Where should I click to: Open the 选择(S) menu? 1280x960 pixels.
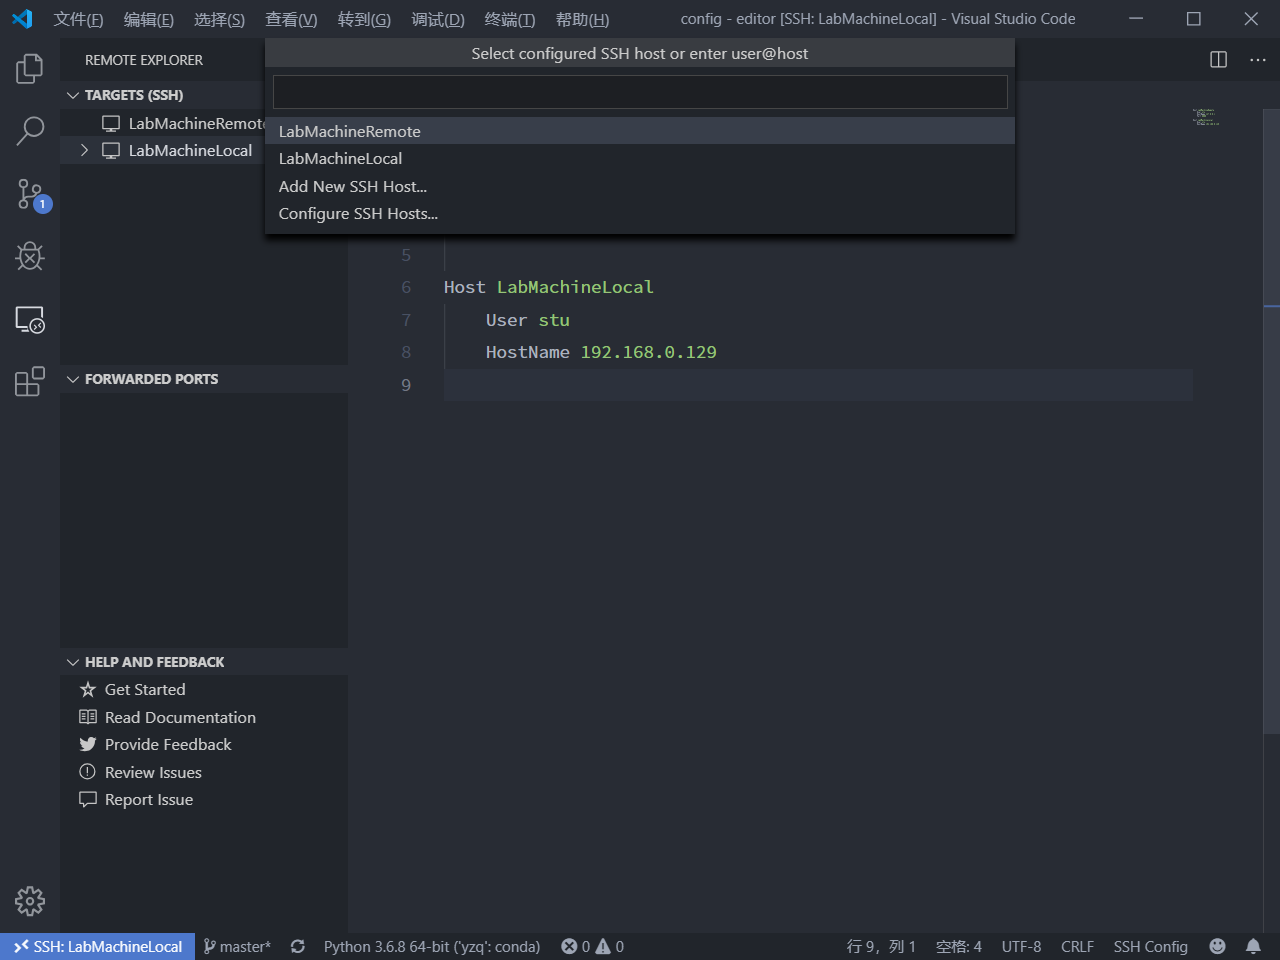[x=219, y=19]
